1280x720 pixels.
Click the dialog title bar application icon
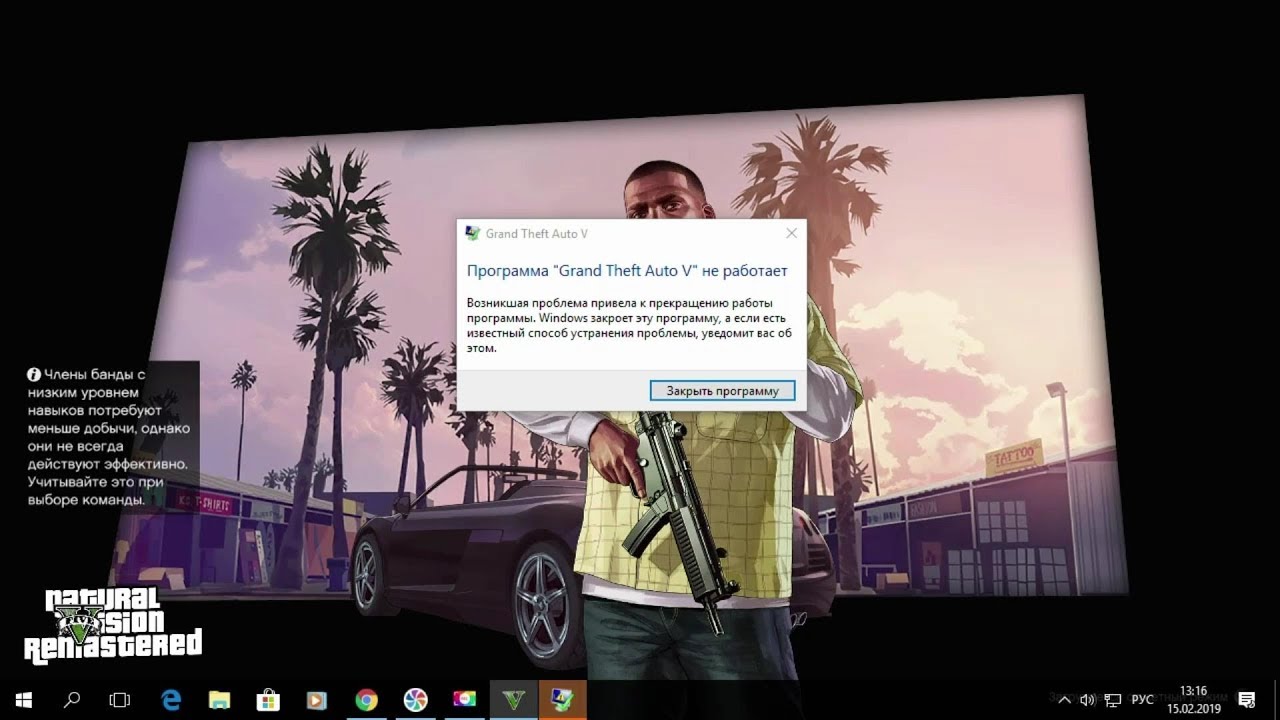473,233
